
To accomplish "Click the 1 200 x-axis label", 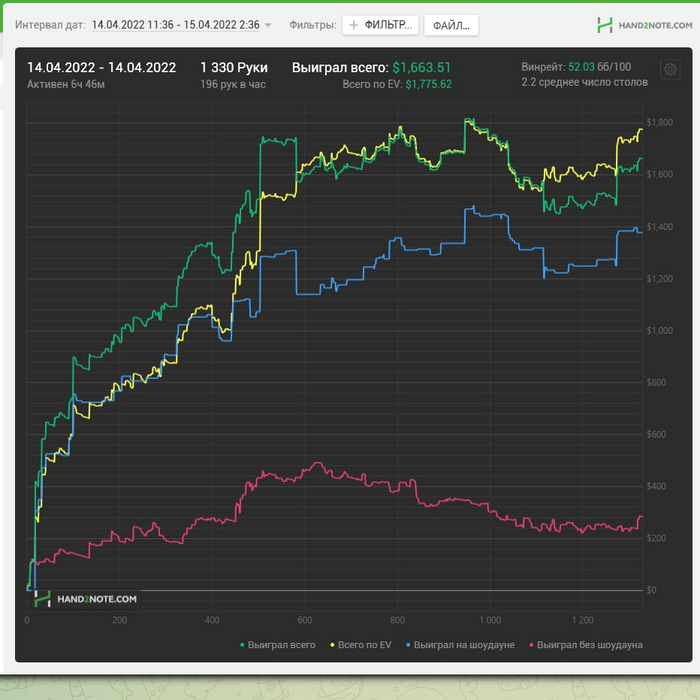I will click(x=583, y=620).
